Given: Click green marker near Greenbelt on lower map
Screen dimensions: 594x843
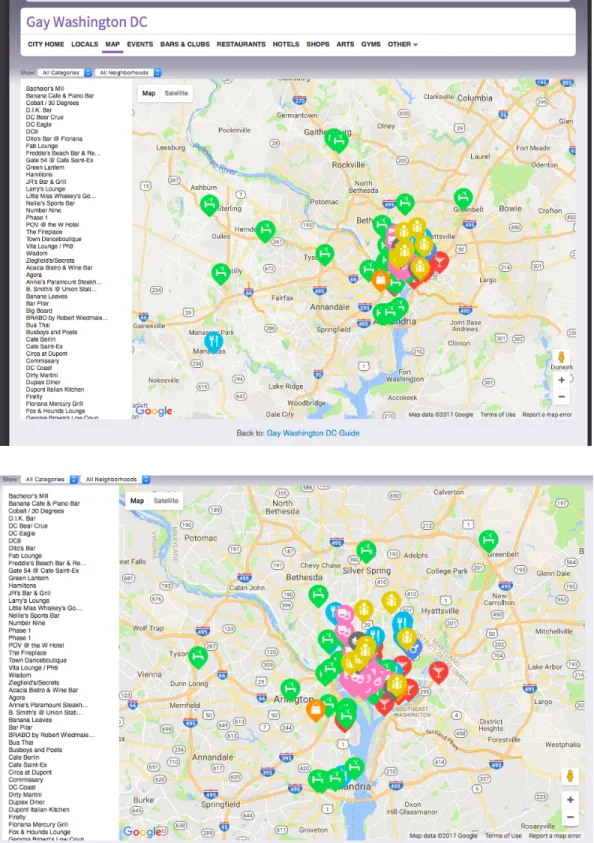Looking at the screenshot, I should (488, 541).
